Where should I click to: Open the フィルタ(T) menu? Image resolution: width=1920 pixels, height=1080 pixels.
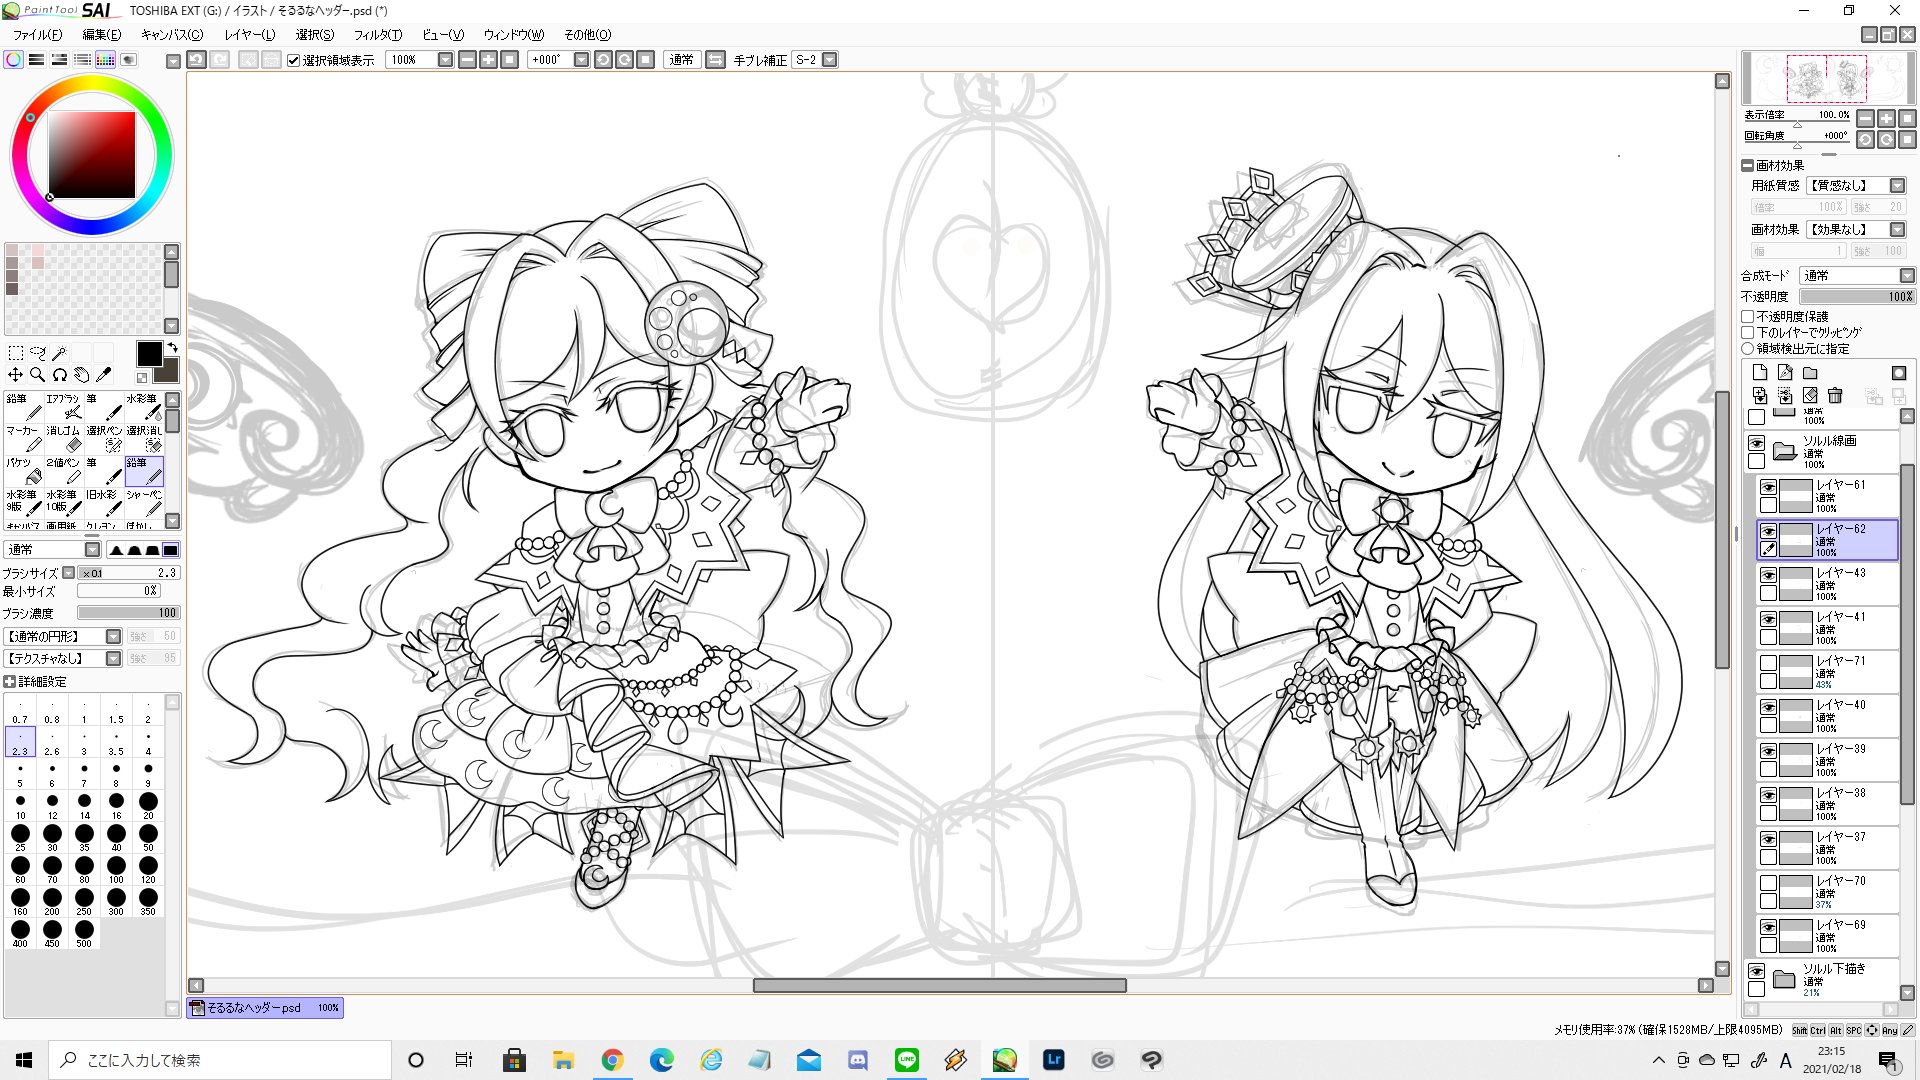click(377, 34)
